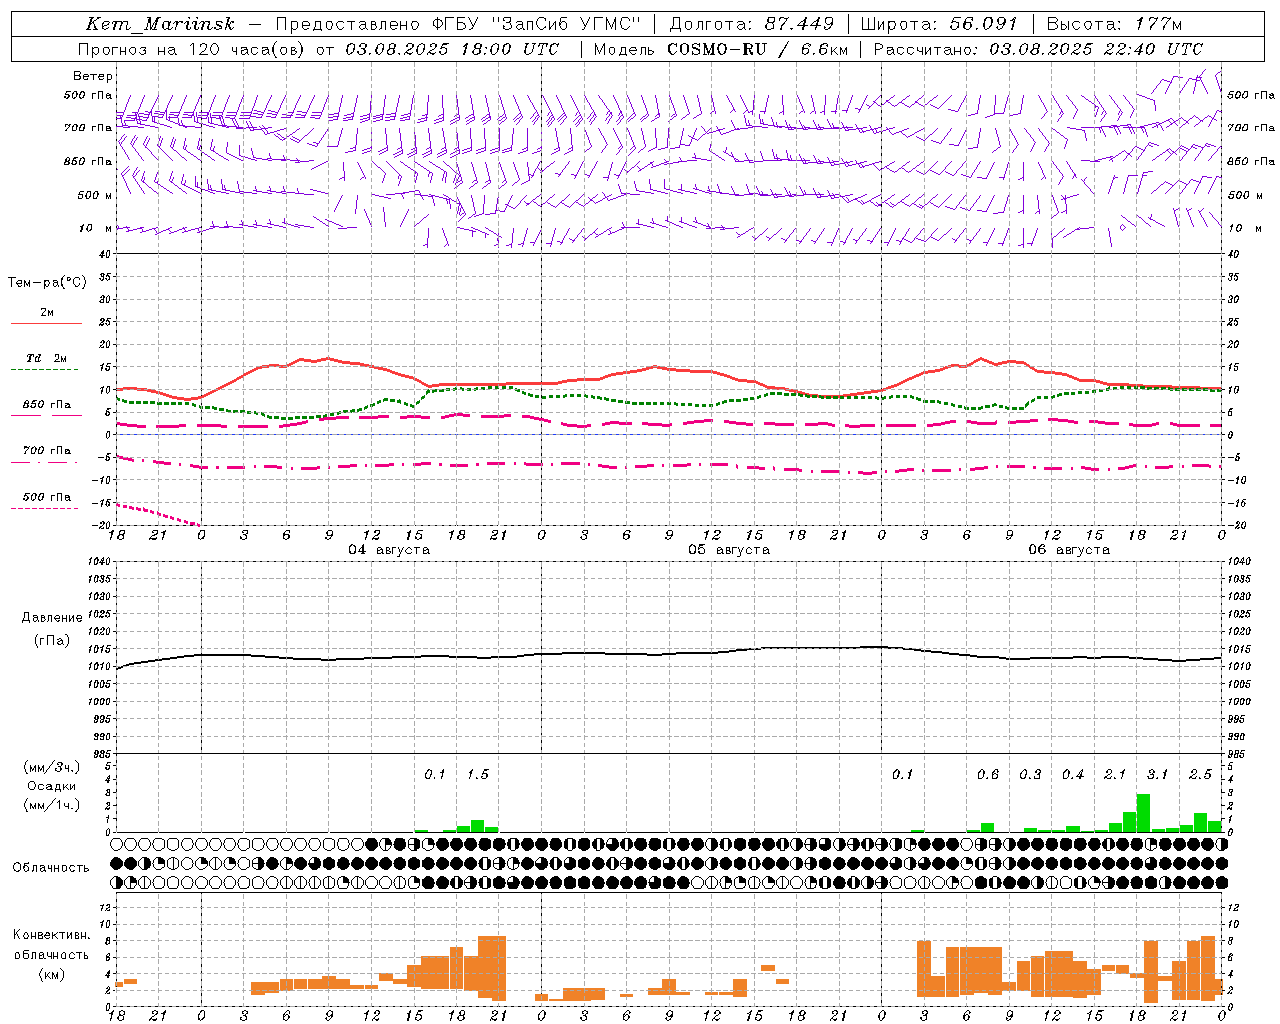Click the "850 гПа" label in temperature legend
The height and width of the screenshot is (1024, 1280).
(x=47, y=405)
